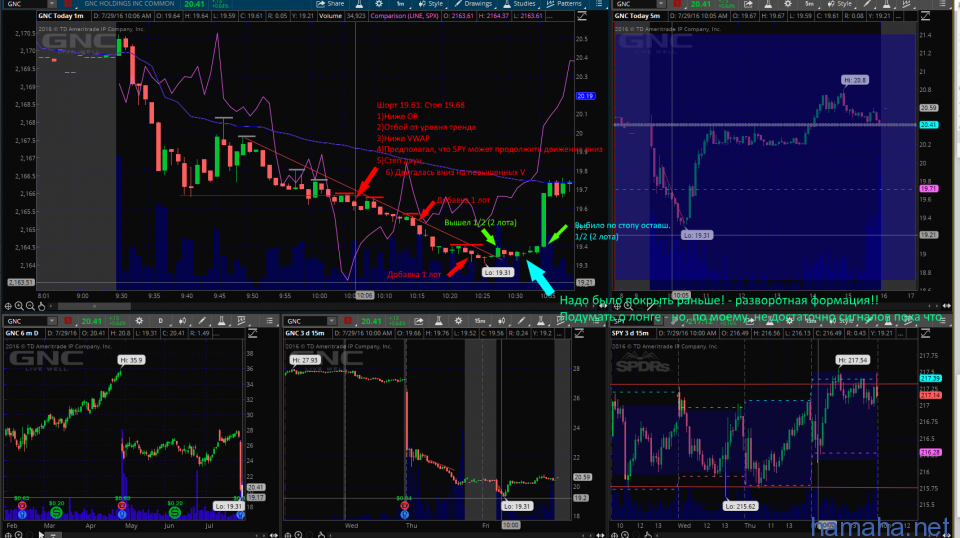The width and height of the screenshot is (960, 538).
Task: Expand symbol dropdown in GNC 6 m D chart
Action: point(52,321)
